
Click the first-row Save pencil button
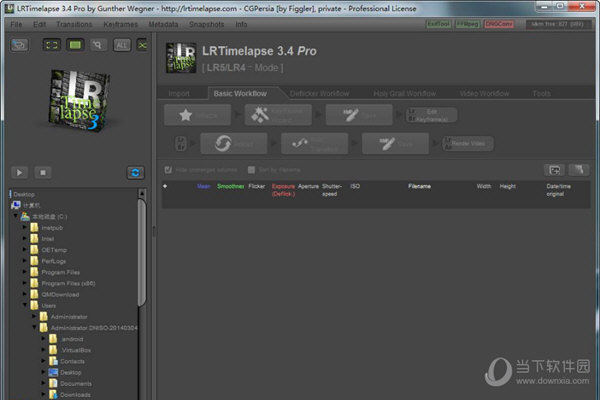[359, 115]
